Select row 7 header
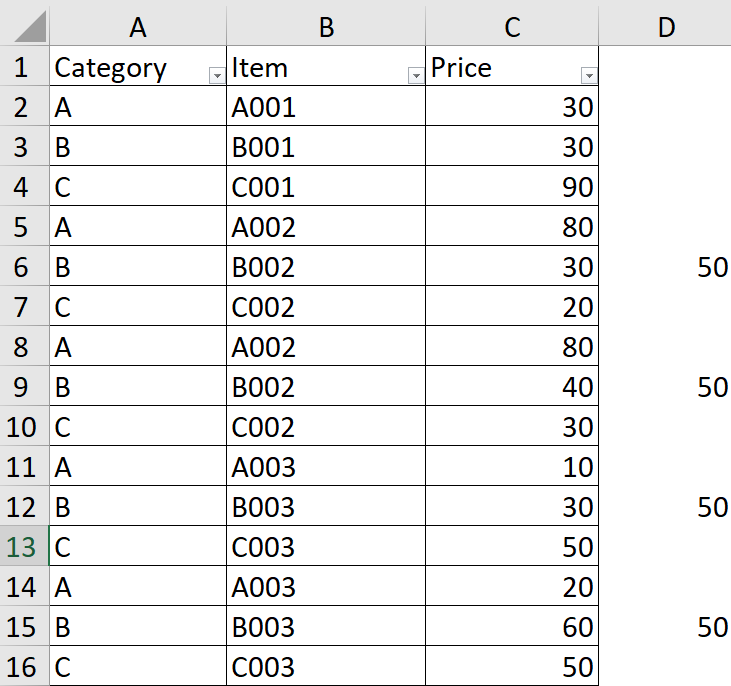Viewport: 731px width, 686px height. [x=23, y=307]
